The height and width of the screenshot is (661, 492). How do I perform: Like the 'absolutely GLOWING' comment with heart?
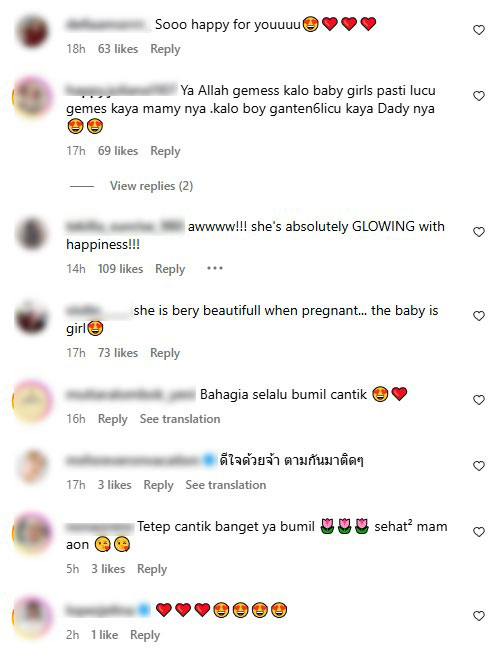tap(479, 232)
